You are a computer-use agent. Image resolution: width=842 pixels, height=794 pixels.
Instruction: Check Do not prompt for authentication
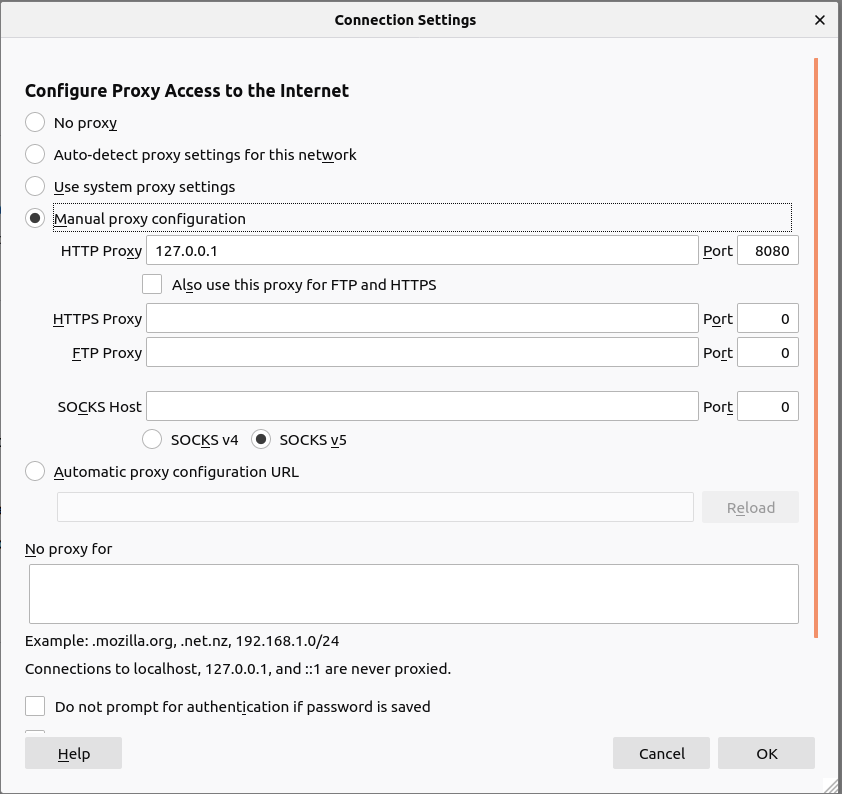pos(35,707)
